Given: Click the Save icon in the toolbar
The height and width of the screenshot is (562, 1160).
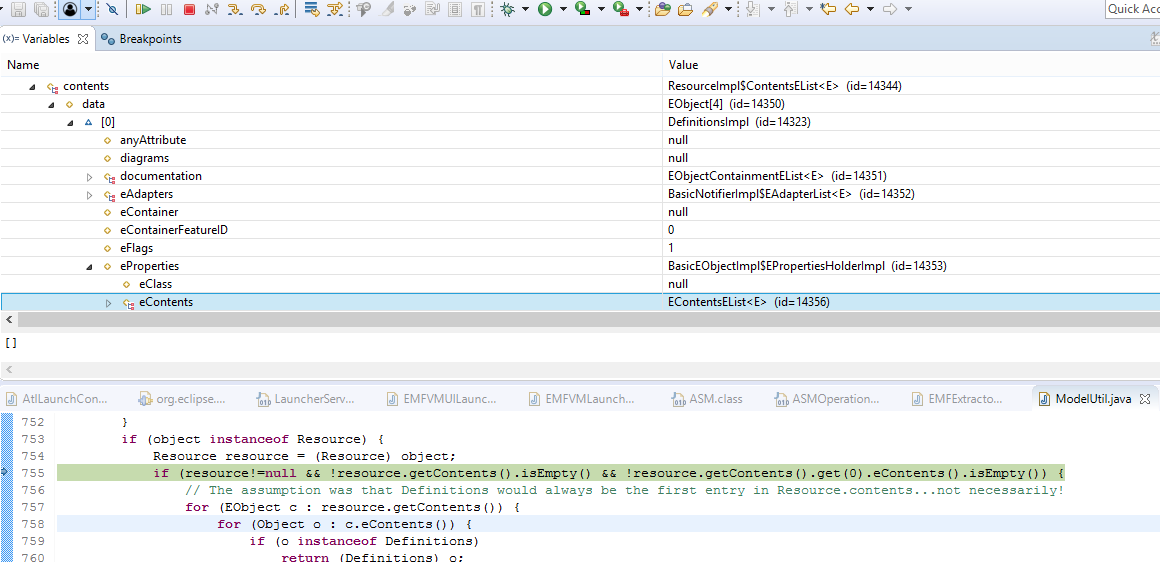Looking at the screenshot, I should [18, 9].
